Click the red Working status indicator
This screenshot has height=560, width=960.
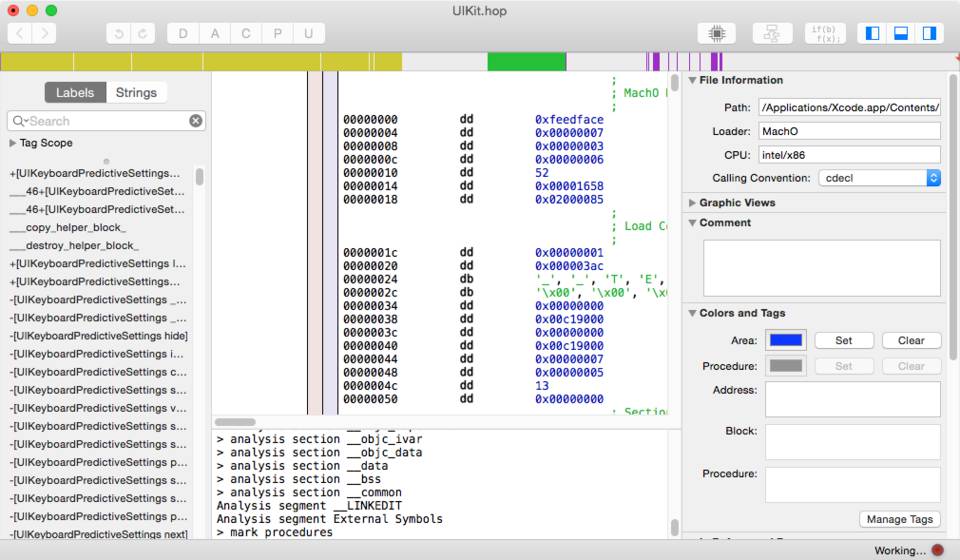click(937, 550)
